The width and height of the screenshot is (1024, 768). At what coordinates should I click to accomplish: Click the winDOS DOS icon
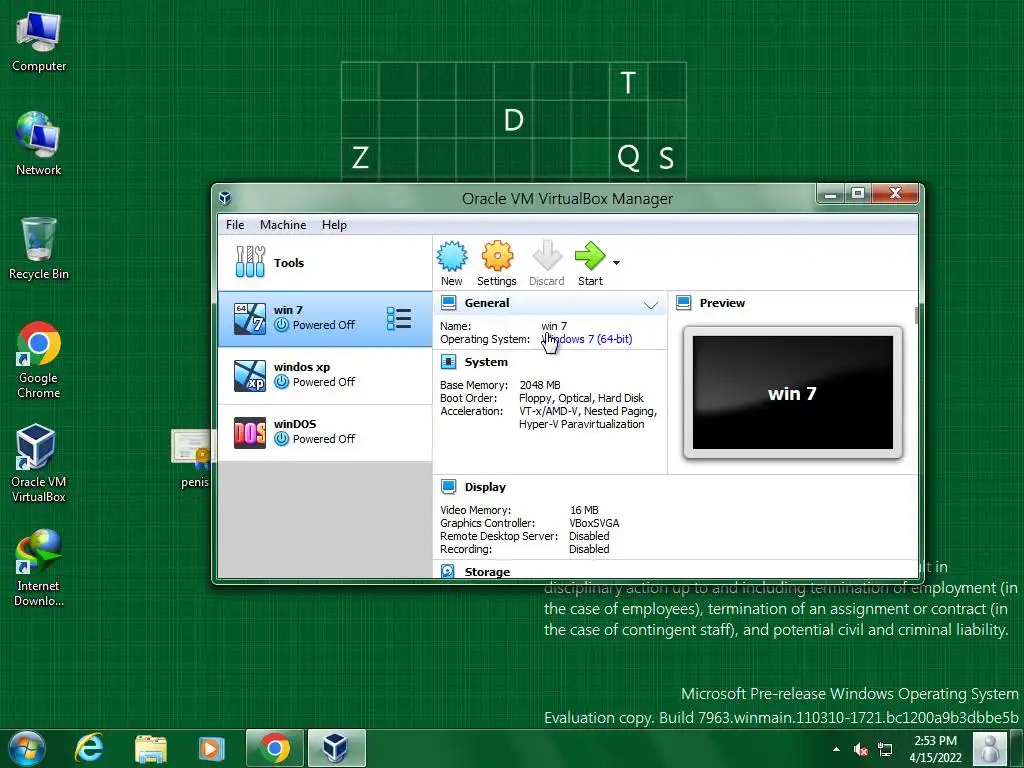(249, 432)
